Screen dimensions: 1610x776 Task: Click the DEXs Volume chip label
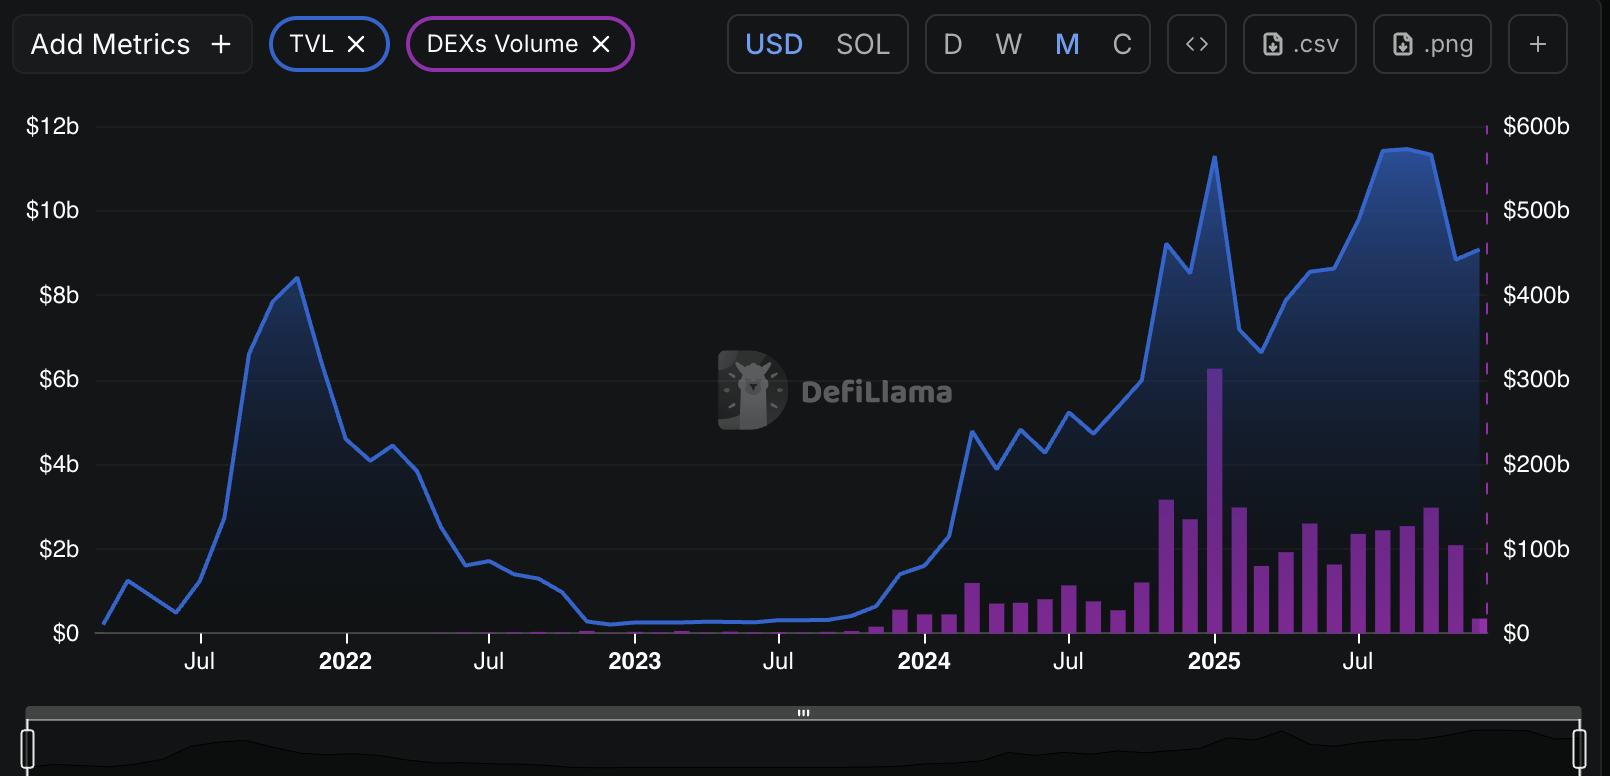point(502,44)
